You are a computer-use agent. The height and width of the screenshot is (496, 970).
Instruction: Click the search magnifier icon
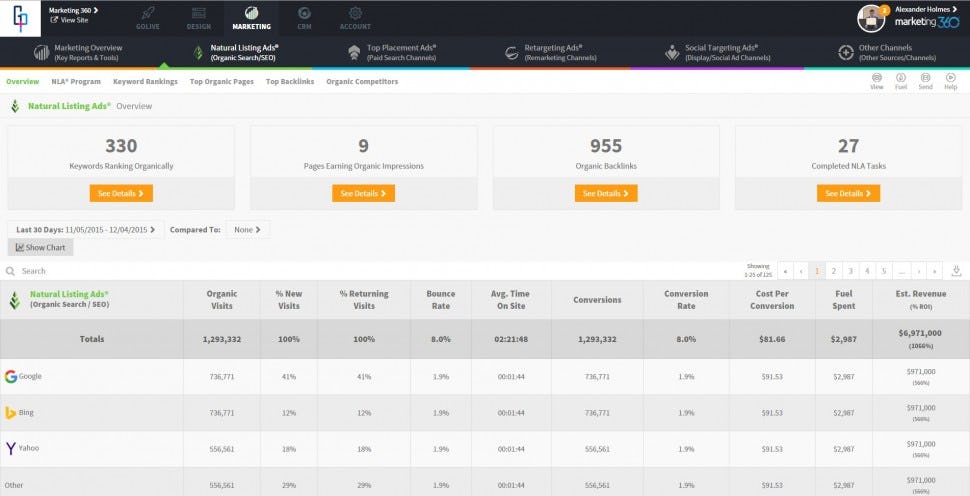coord(11,271)
